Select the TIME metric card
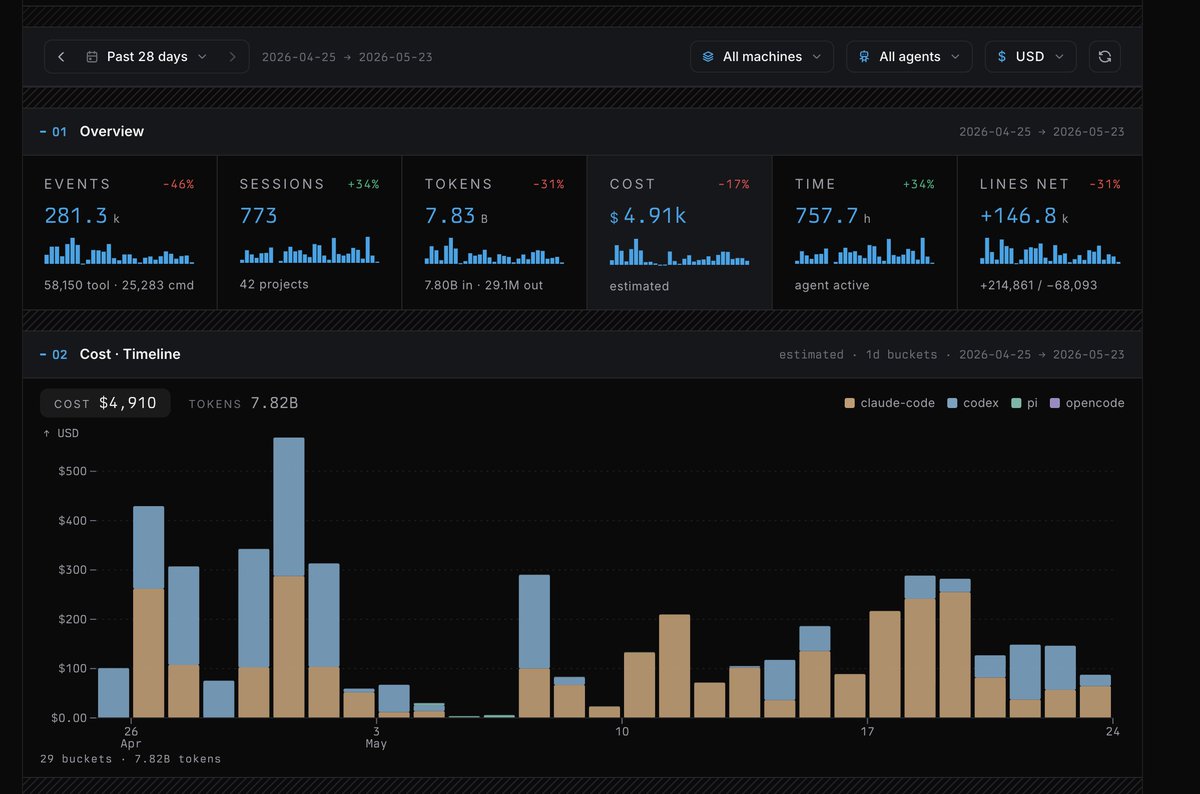The height and width of the screenshot is (794, 1200). pos(864,232)
